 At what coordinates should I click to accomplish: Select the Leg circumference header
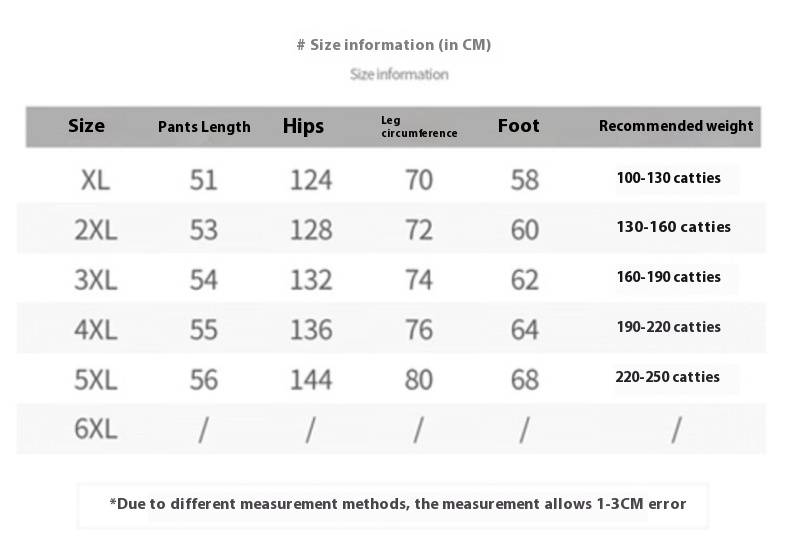(419, 127)
